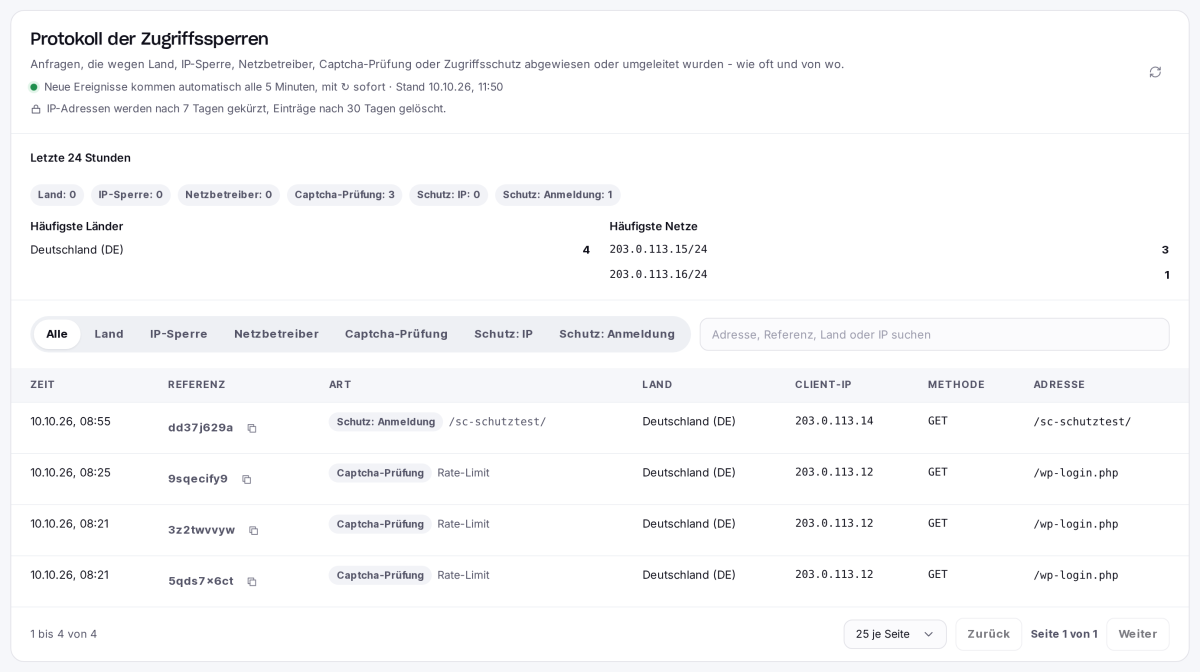The width and height of the screenshot is (1200, 672).
Task: Copy the reference 3z2twvvyw with its copy icon
Action: tap(254, 530)
